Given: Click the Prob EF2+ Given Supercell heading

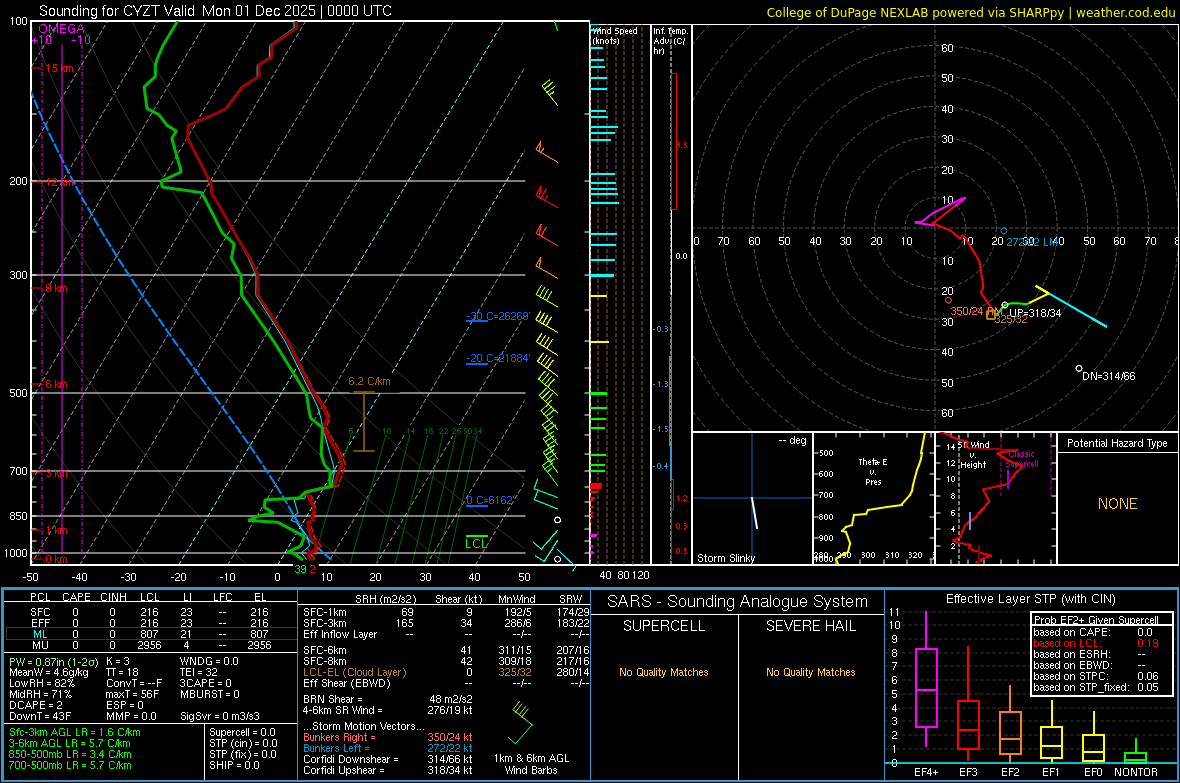Looking at the screenshot, I should [1096, 620].
